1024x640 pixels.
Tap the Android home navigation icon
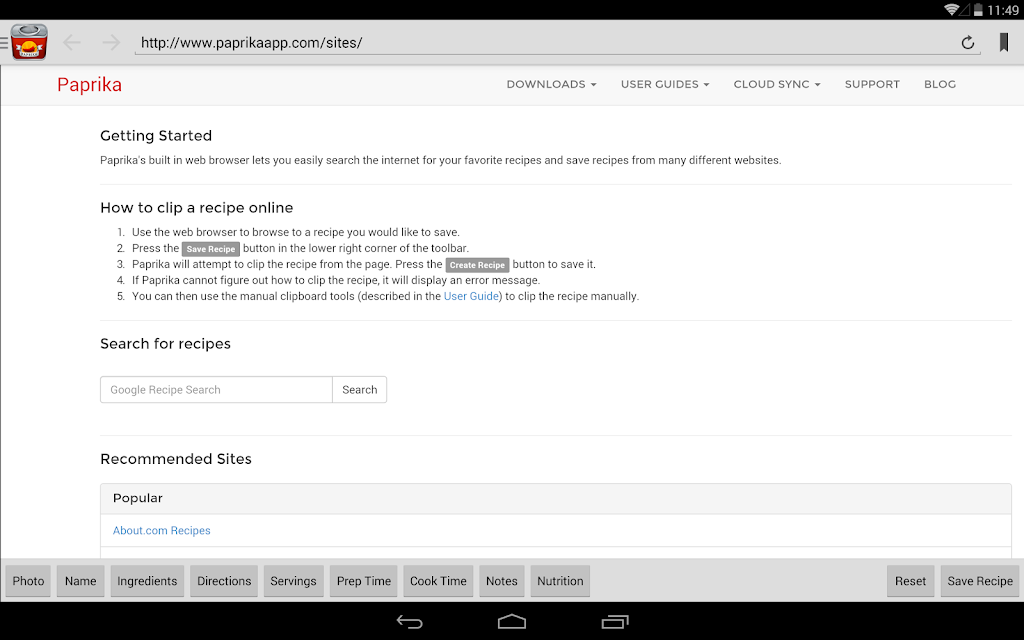click(511, 621)
